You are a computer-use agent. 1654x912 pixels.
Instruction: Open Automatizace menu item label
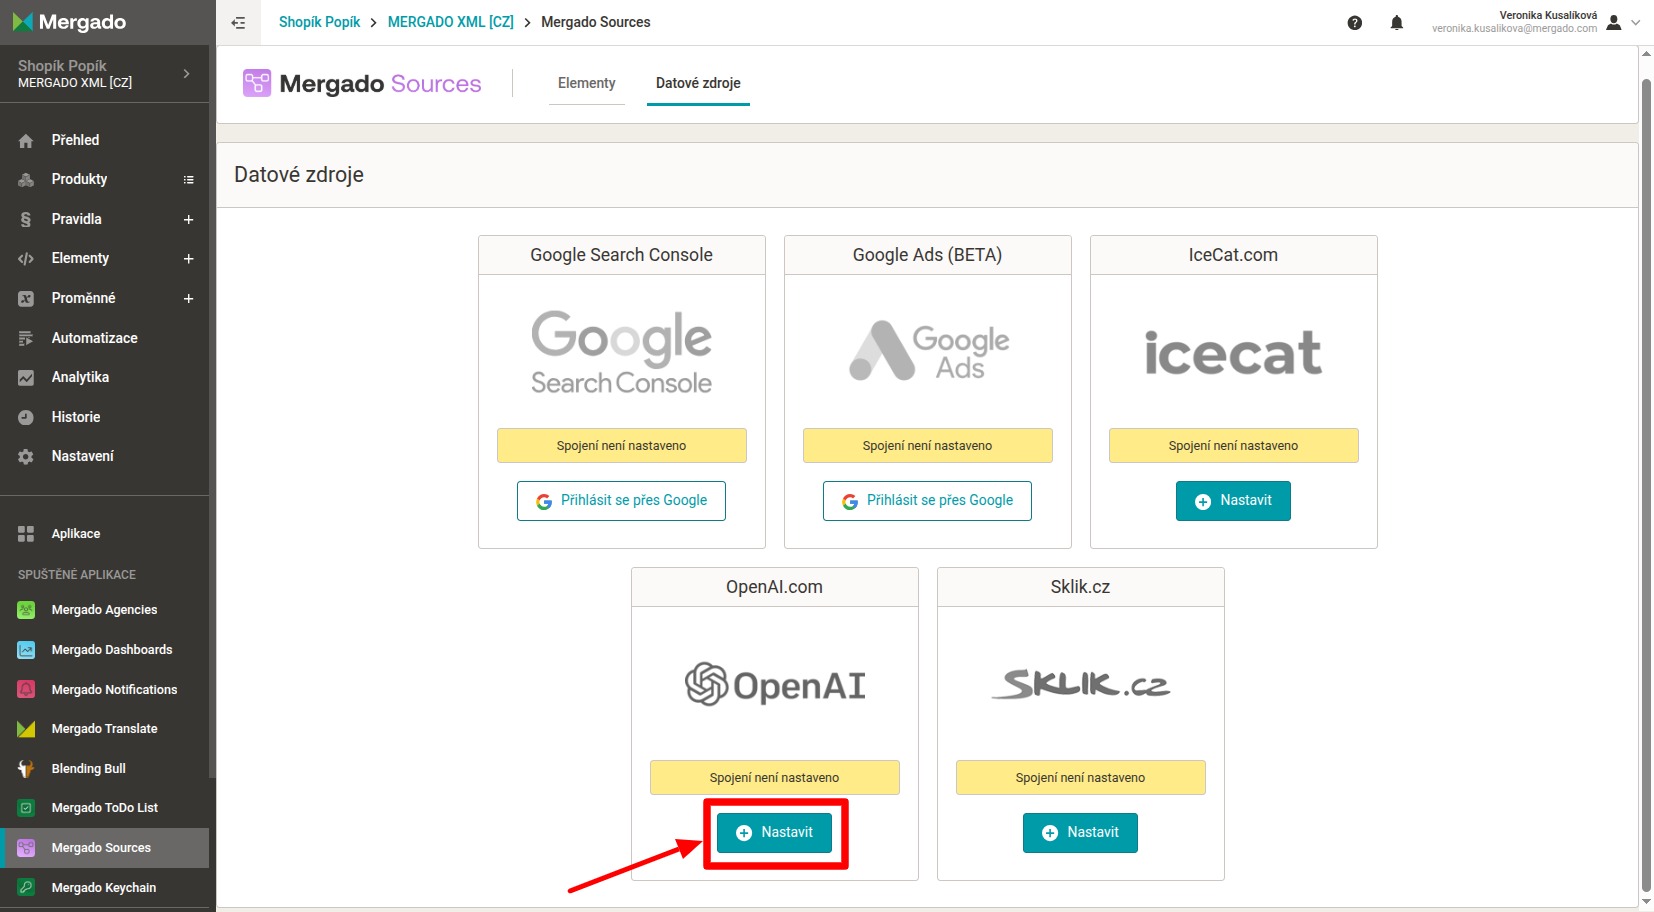94,338
